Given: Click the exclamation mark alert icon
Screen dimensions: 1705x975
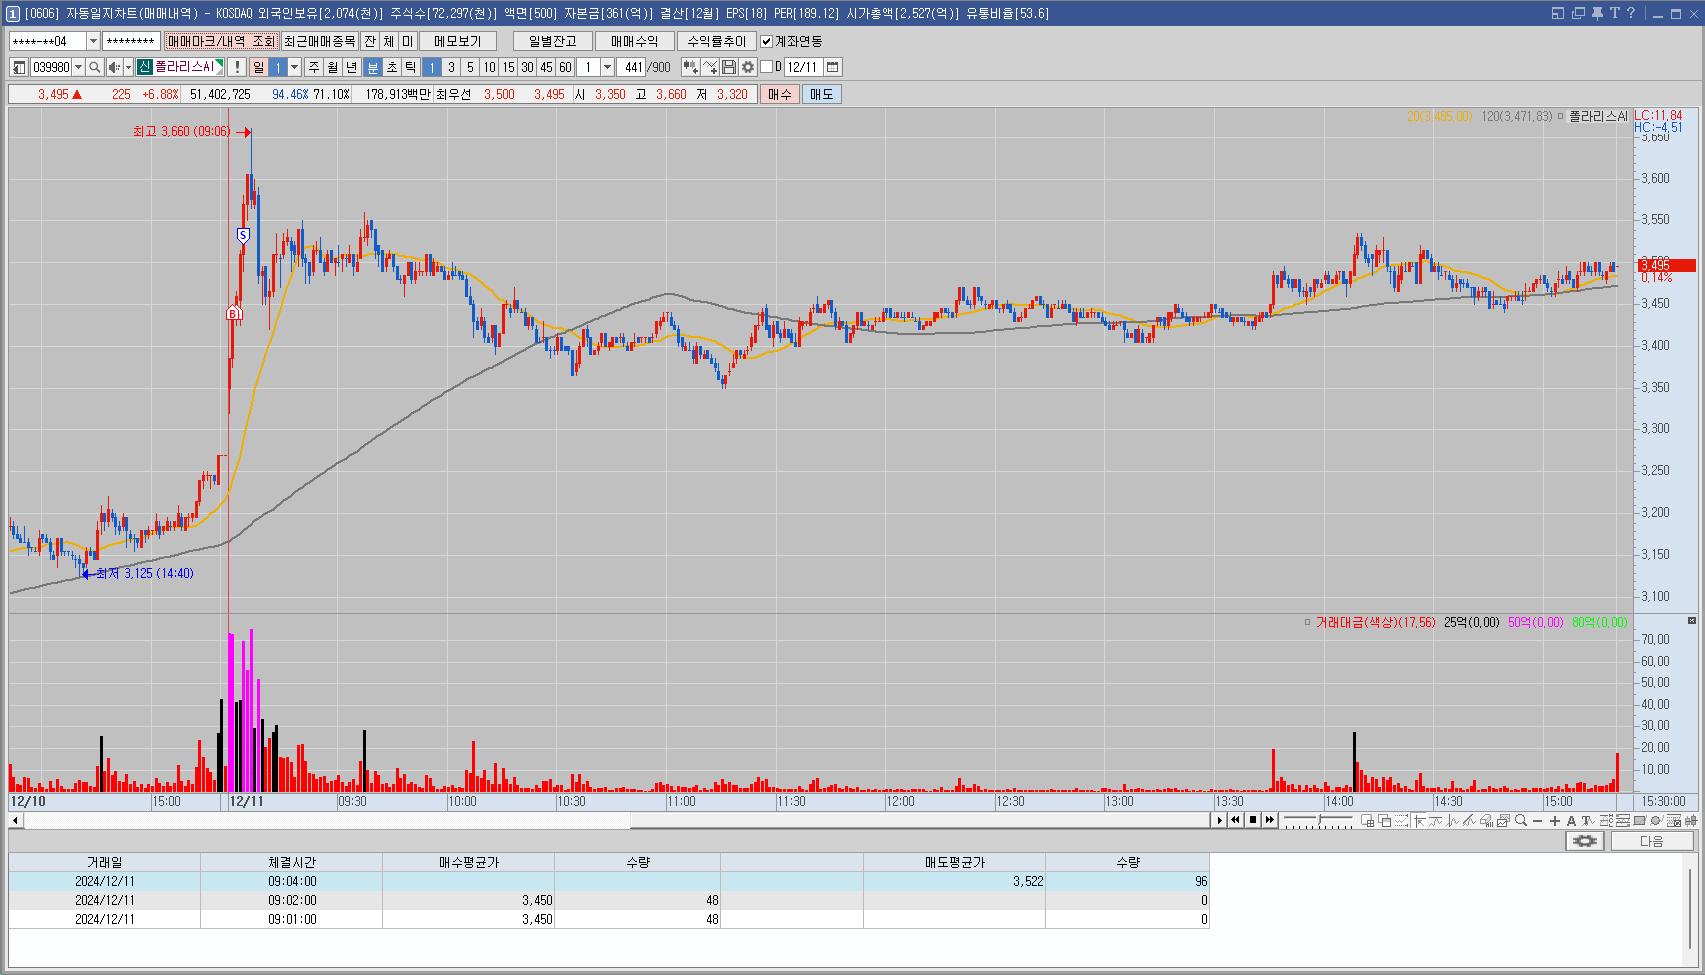Looking at the screenshot, I should 237,67.
